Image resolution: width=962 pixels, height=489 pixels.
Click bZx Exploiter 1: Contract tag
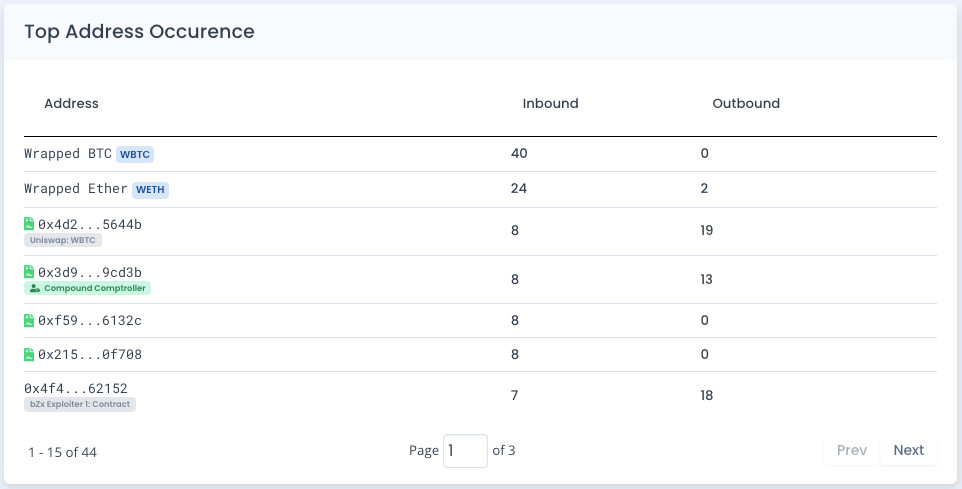(80, 404)
